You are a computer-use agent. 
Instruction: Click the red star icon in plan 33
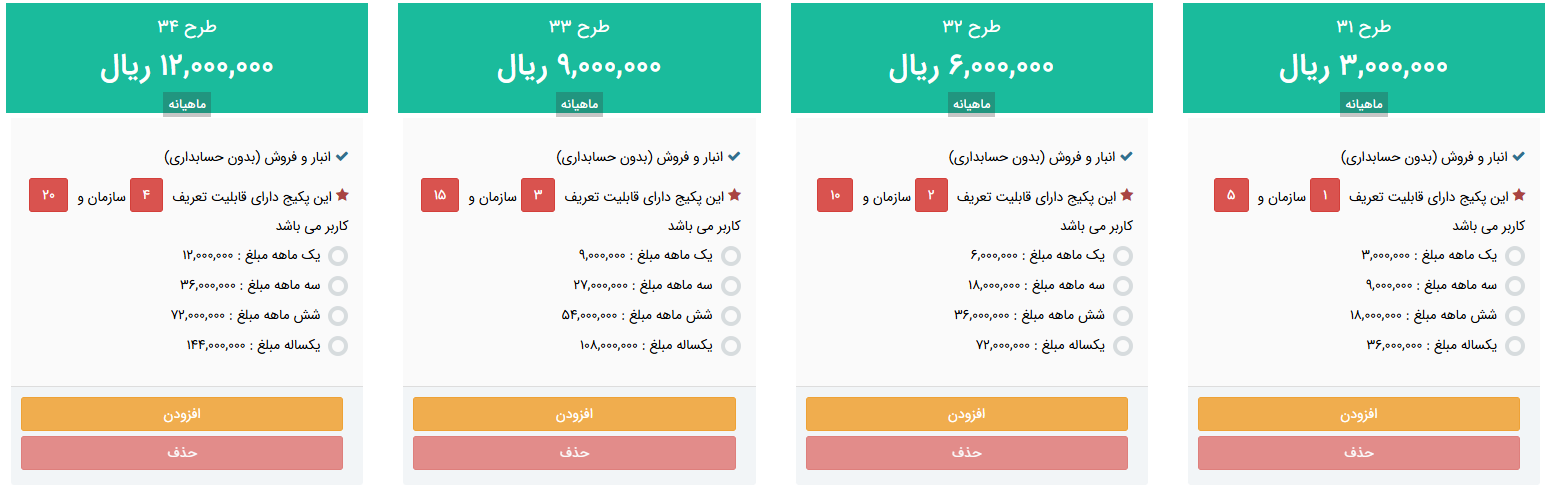pos(734,195)
